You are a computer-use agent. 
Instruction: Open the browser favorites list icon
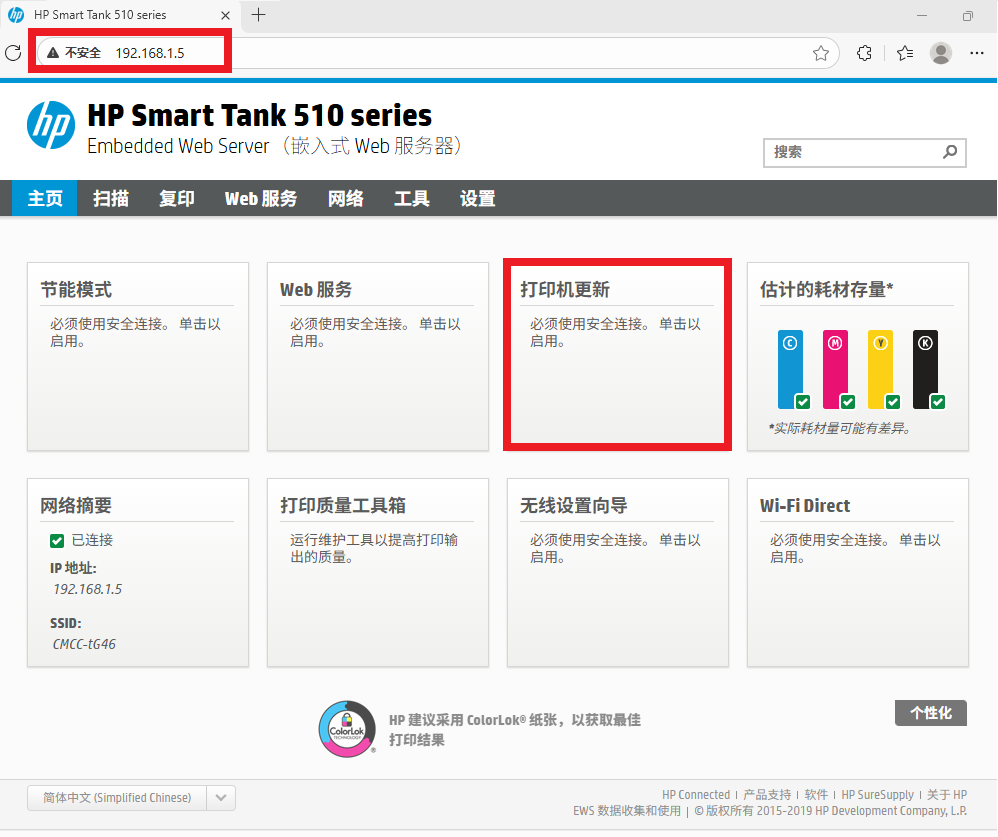[905, 53]
